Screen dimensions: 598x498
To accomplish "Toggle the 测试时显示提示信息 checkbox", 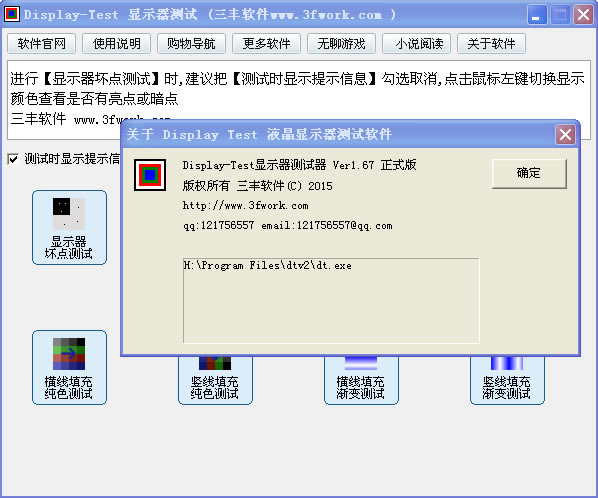I will point(13,159).
